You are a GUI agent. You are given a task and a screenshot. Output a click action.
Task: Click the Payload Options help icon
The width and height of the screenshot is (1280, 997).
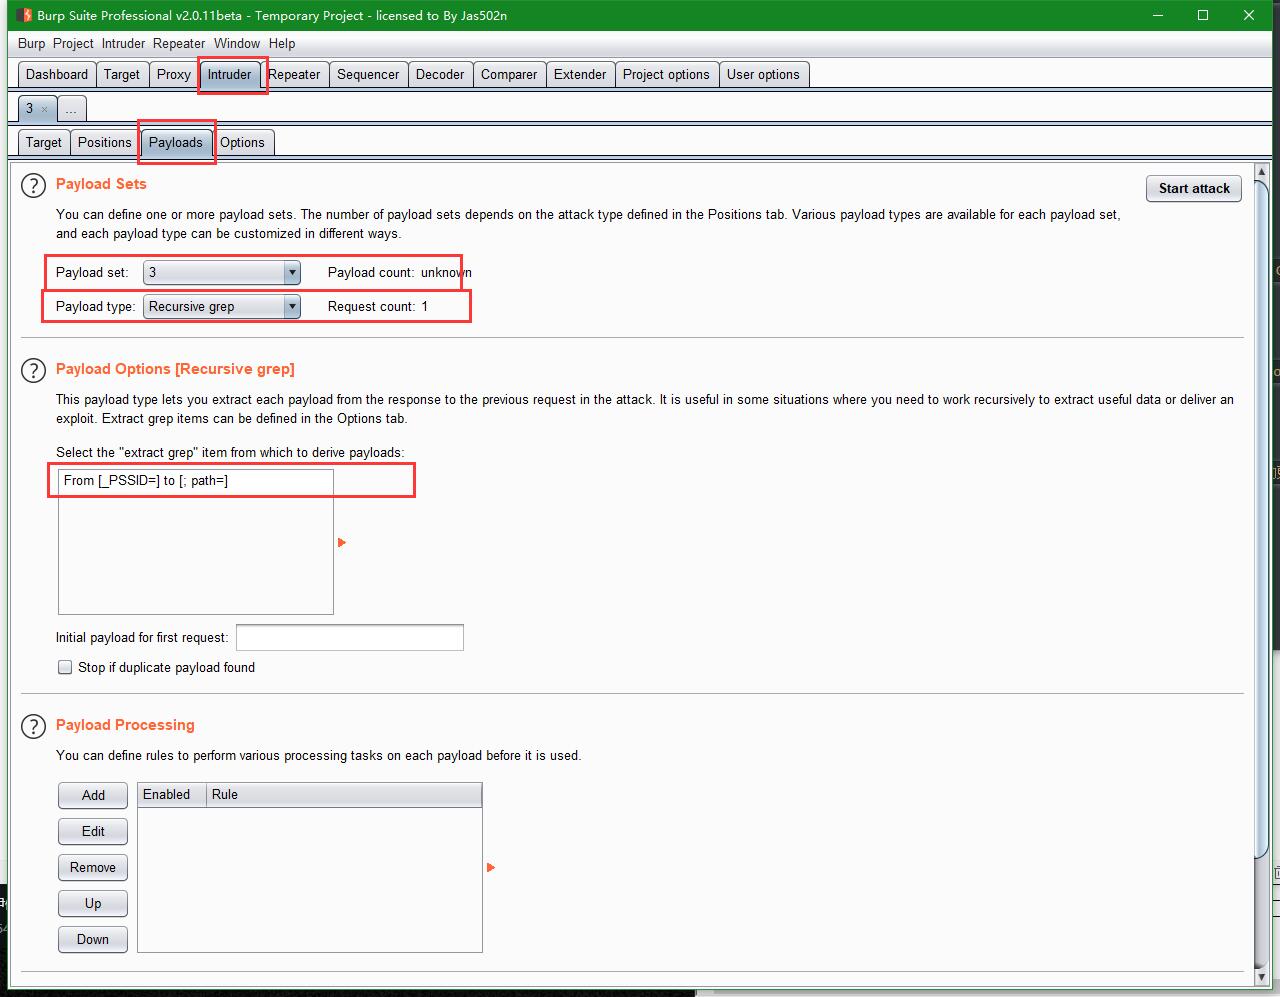coord(33,370)
